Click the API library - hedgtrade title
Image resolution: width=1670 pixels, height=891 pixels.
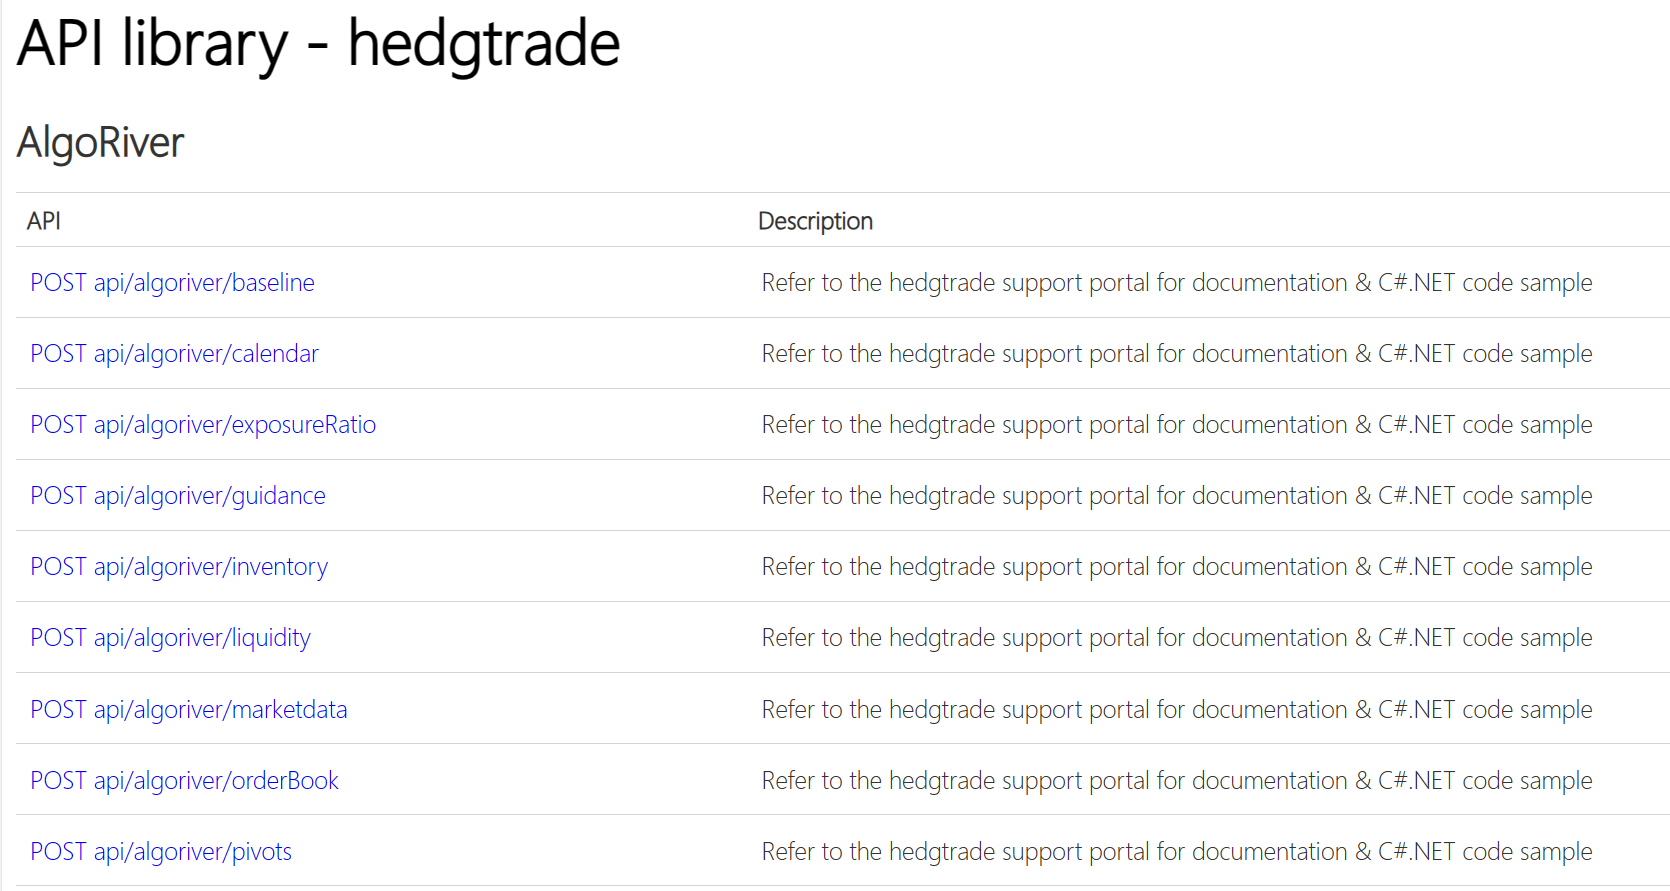click(318, 44)
